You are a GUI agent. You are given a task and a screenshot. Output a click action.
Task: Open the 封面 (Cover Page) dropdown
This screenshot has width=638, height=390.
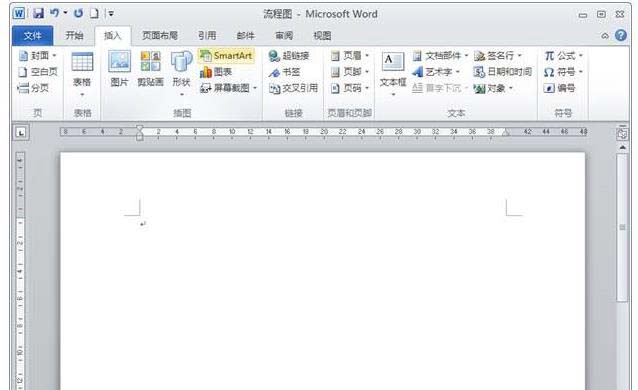click(37, 56)
